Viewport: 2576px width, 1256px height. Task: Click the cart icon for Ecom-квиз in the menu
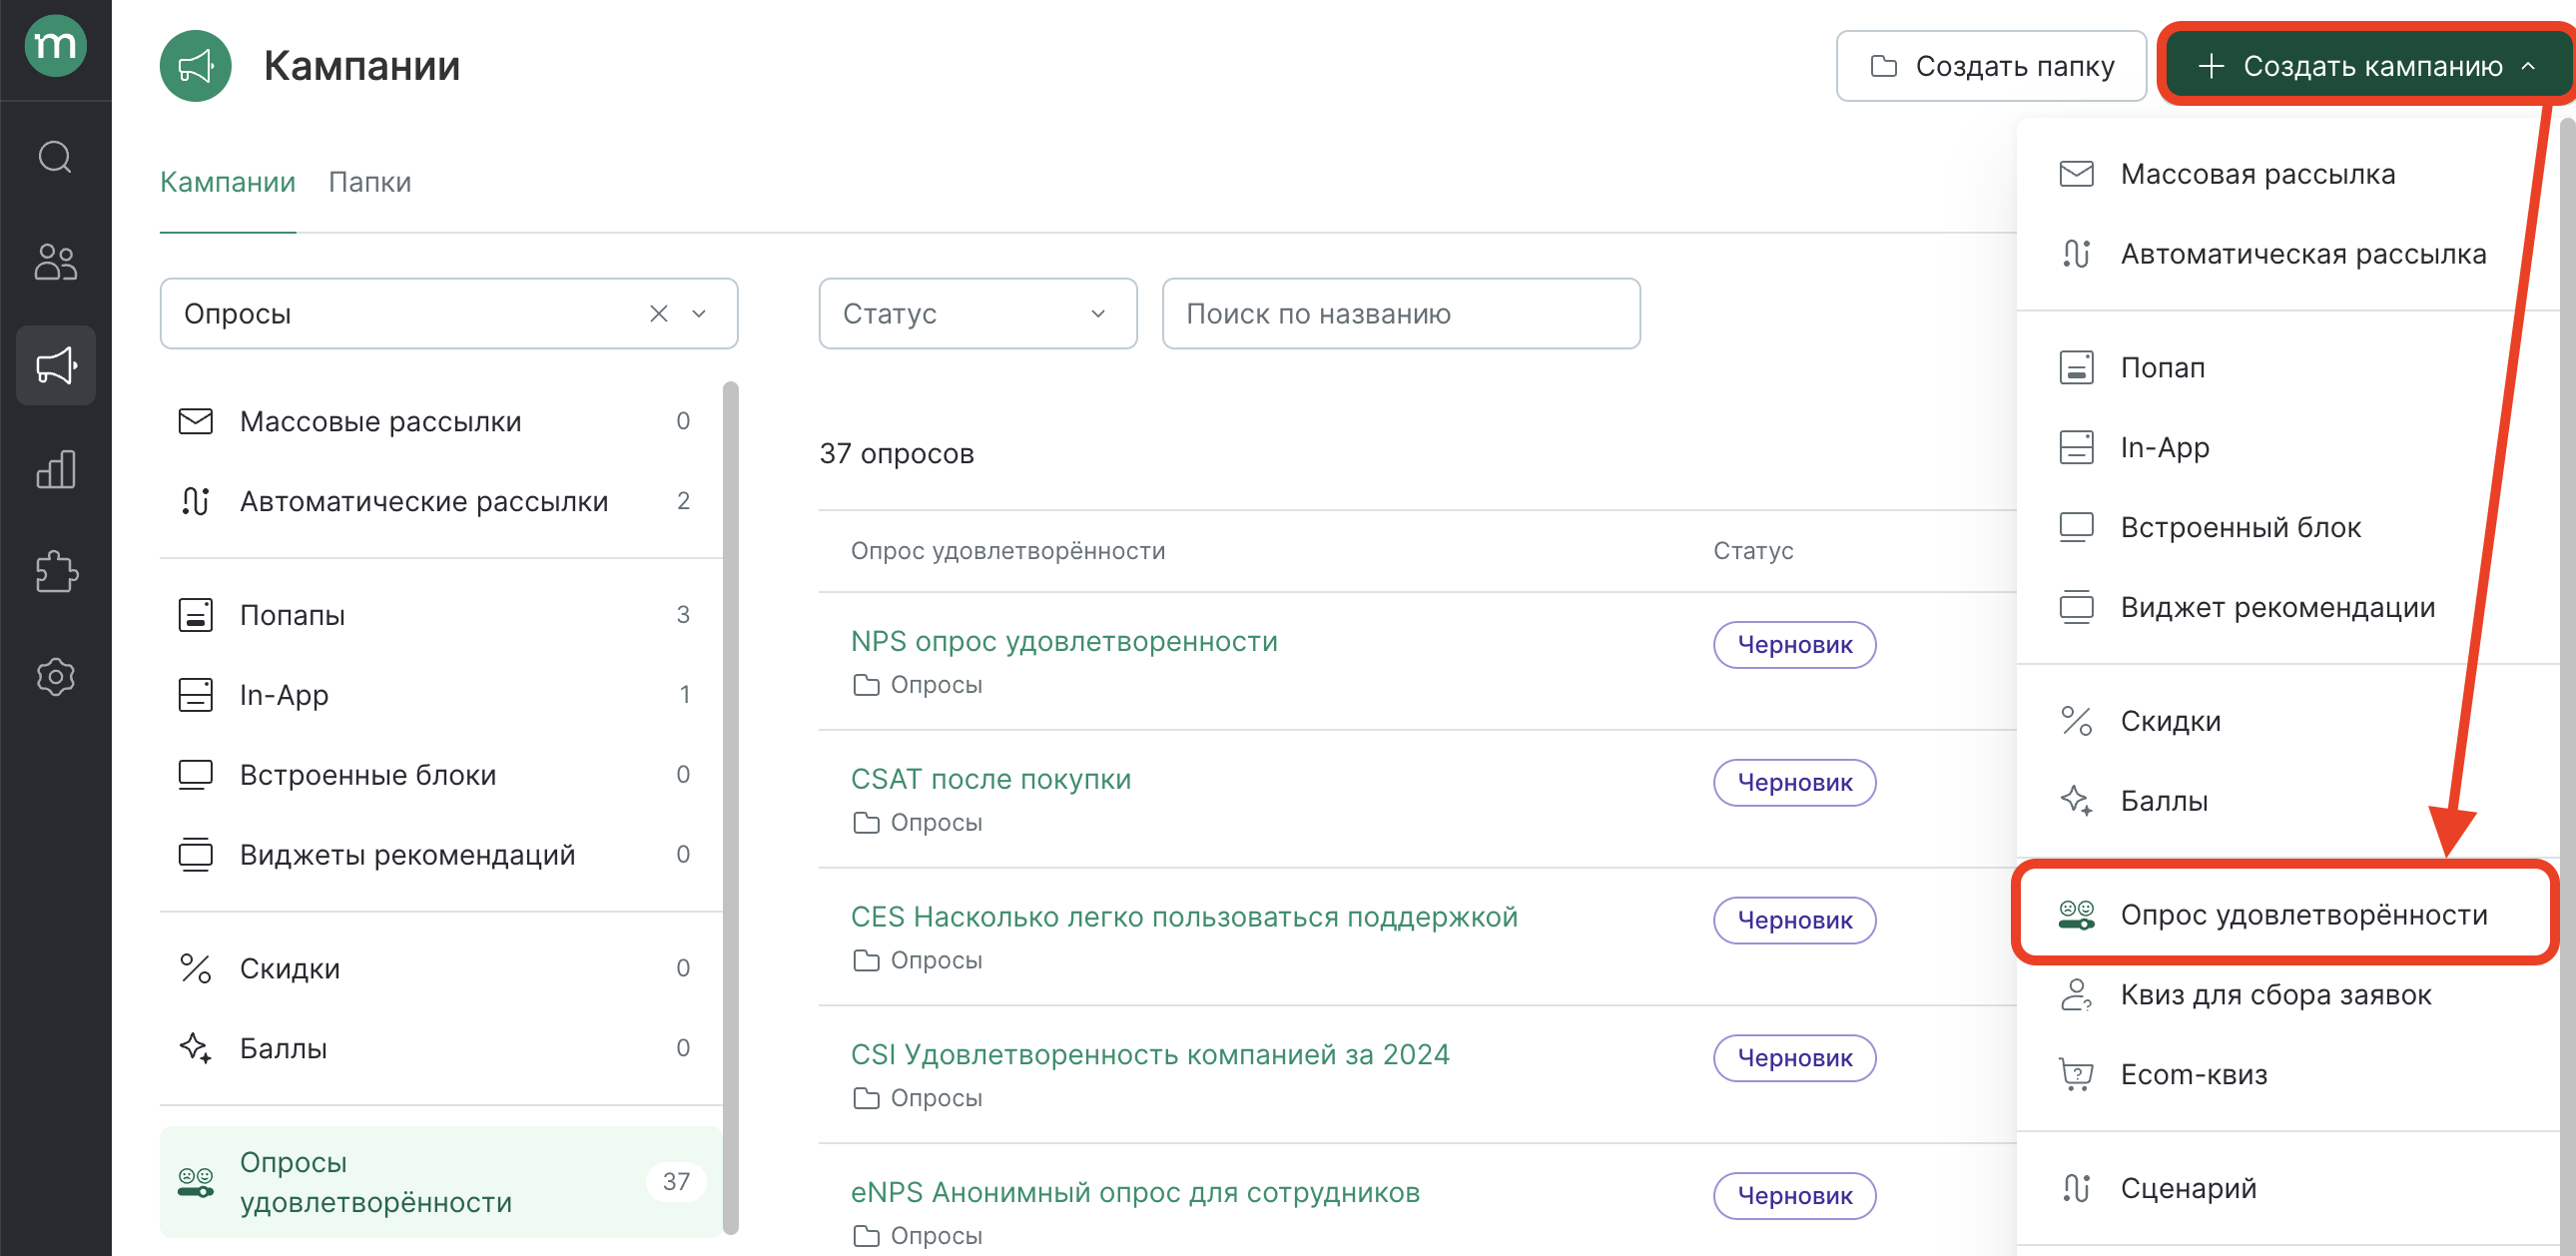click(2076, 1075)
